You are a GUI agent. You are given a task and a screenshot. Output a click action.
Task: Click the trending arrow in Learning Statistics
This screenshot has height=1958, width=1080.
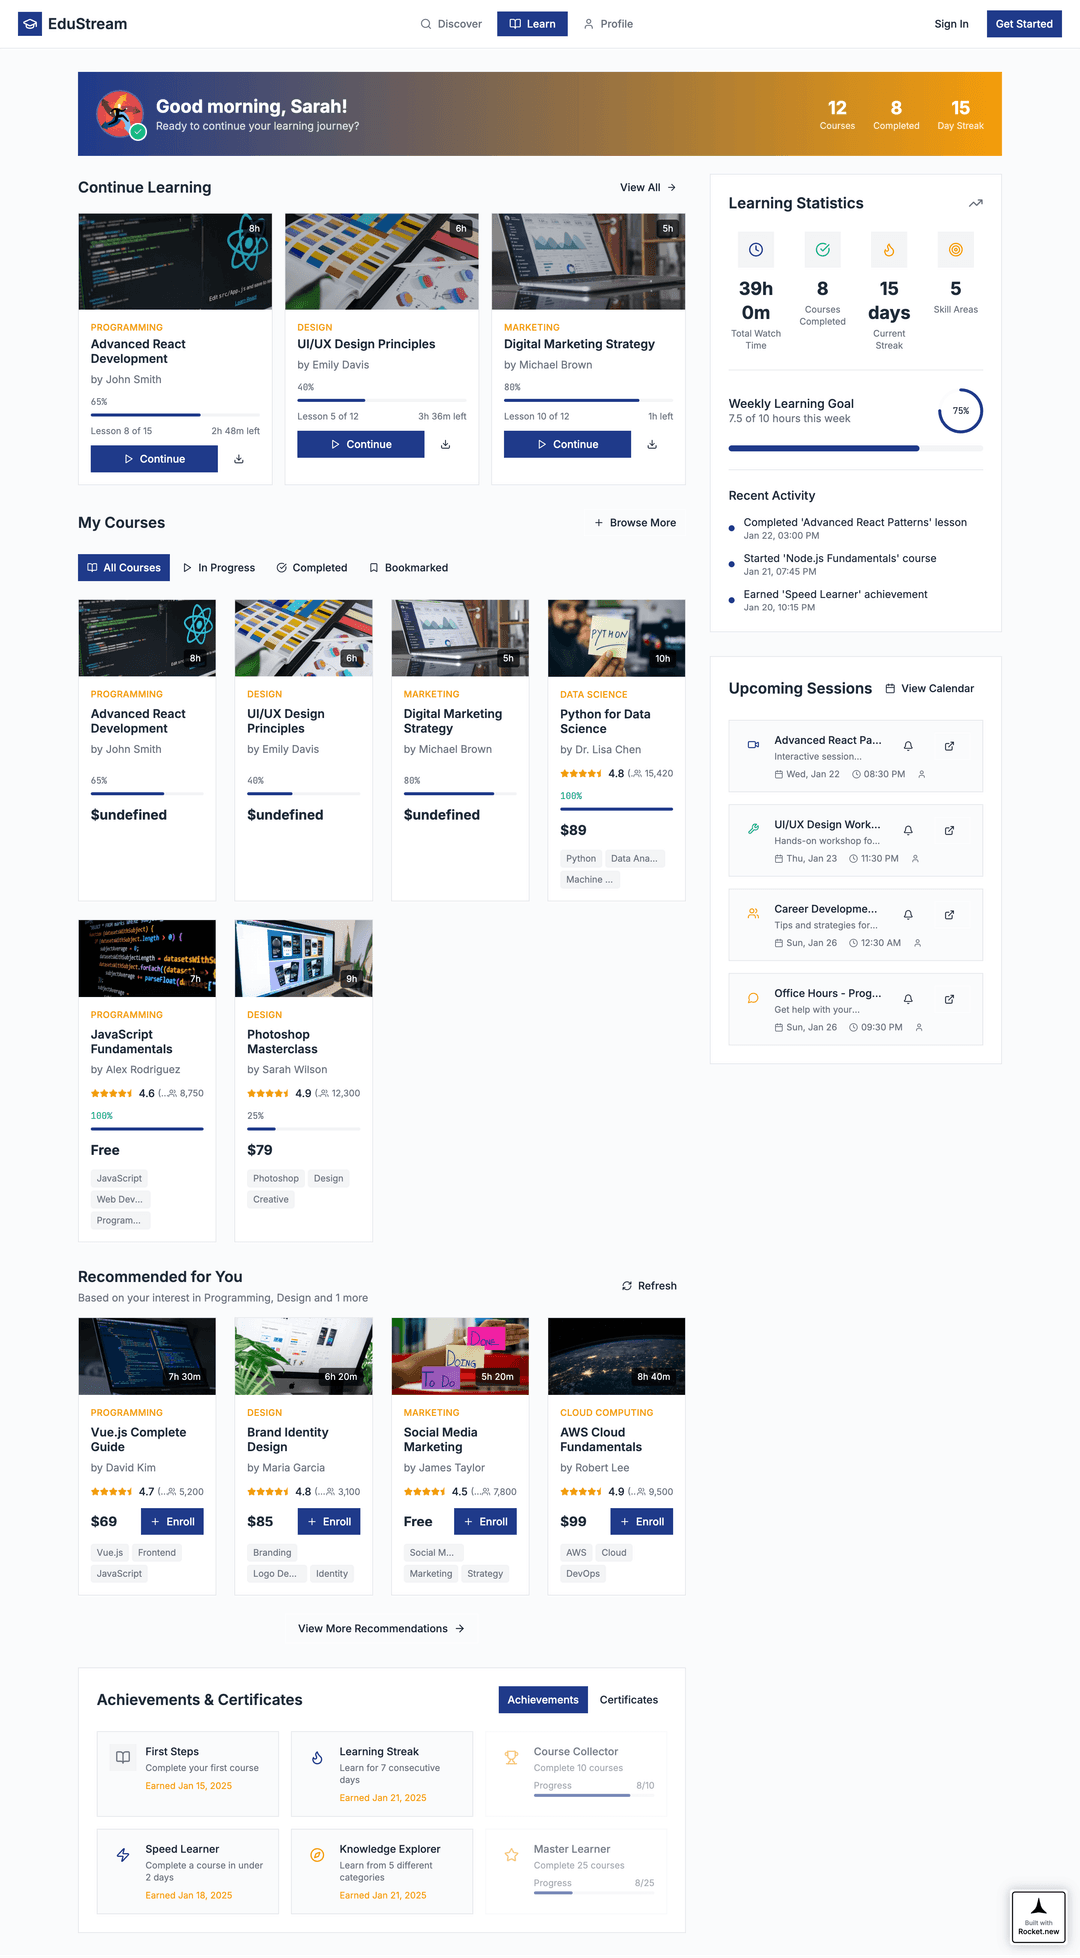coord(976,203)
